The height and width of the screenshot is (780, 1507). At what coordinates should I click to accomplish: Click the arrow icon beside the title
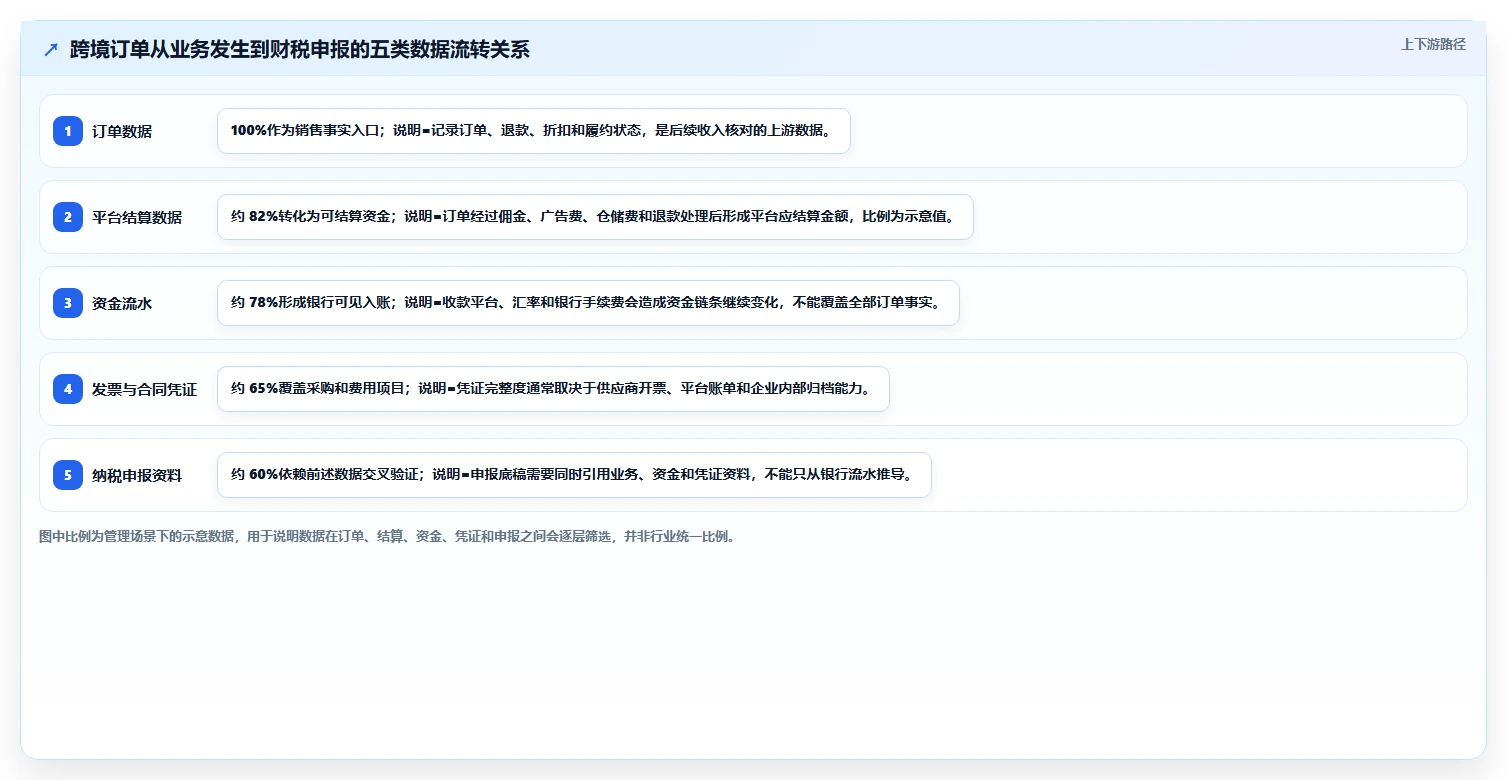[51, 49]
